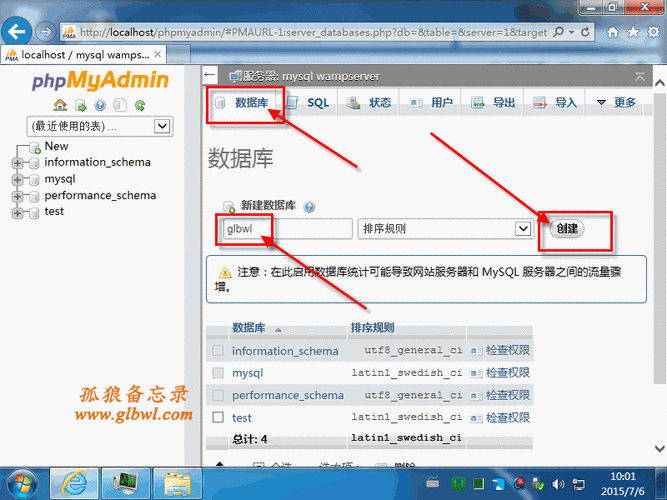The width and height of the screenshot is (667, 500).
Task: Click scrollbar down arrow on page
Action: tap(660, 449)
